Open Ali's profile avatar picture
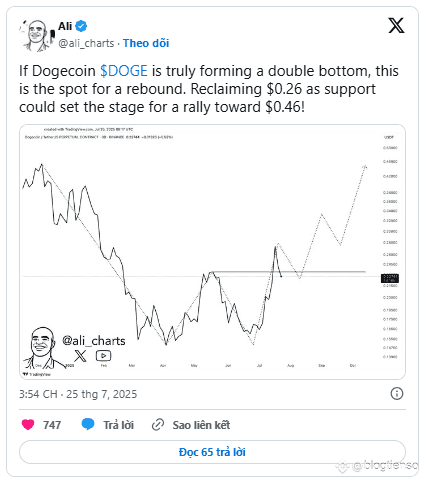Image resolution: width=426 pixels, height=483 pixels. (37, 36)
